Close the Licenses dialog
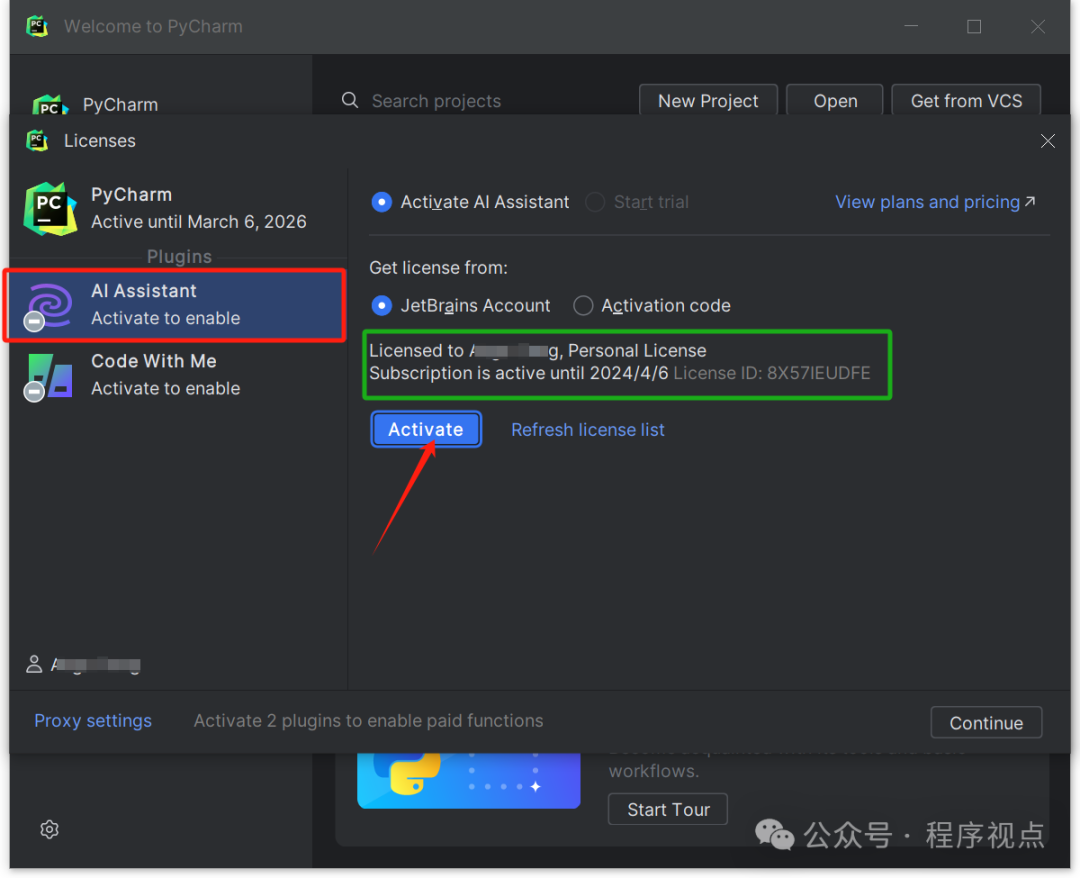The image size is (1080, 878). tap(1048, 141)
